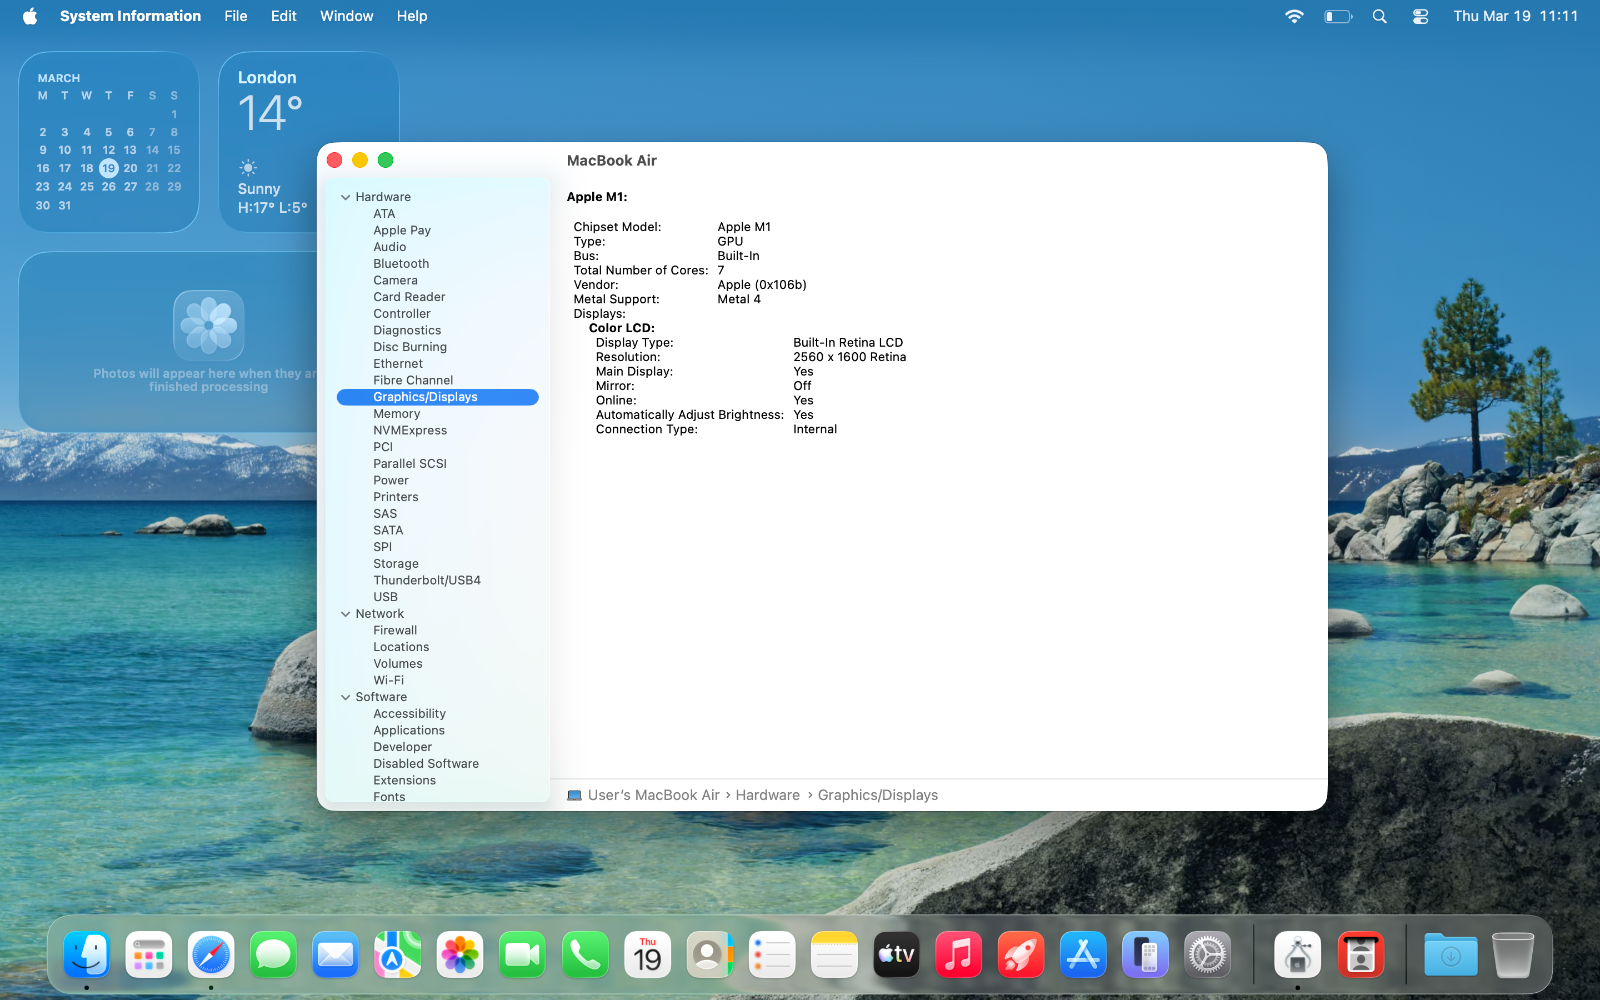Select Graphics/Displays in the sidebar
The height and width of the screenshot is (1000, 1600).
pyautogui.click(x=438, y=397)
